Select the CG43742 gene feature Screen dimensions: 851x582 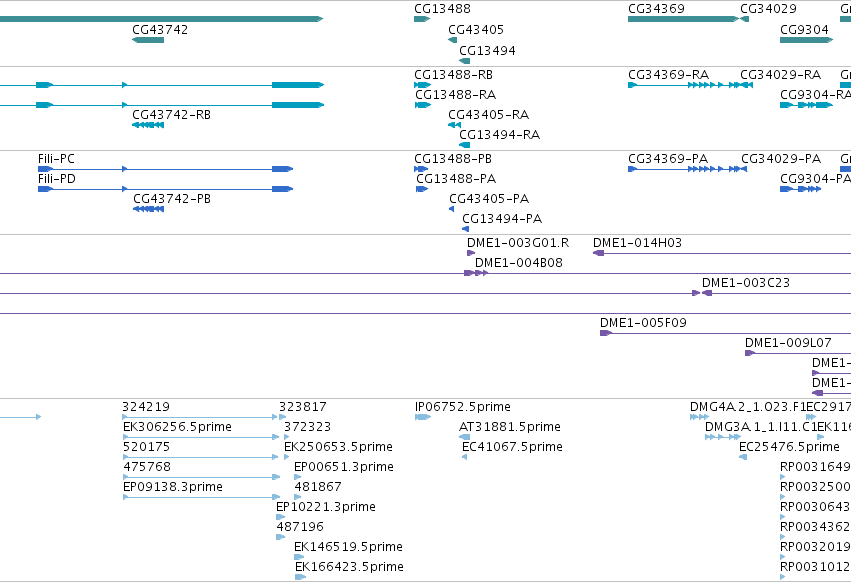[x=148, y=40]
